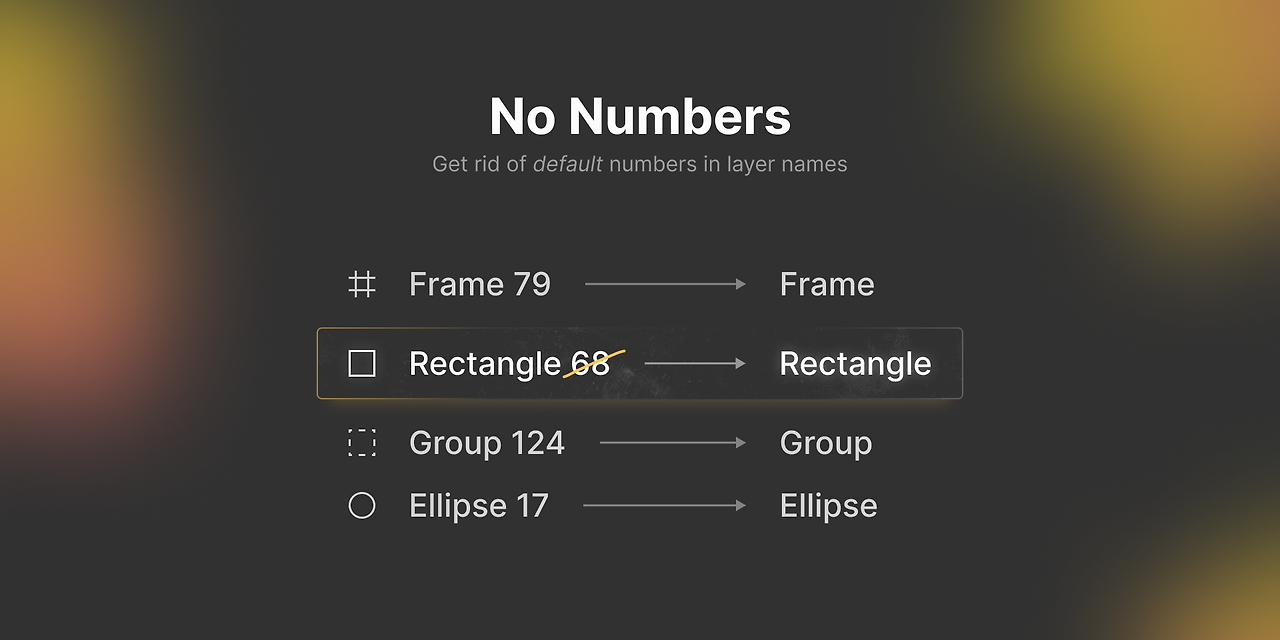Select the Group 124 layer name
The width and height of the screenshot is (1280, 640).
487,443
